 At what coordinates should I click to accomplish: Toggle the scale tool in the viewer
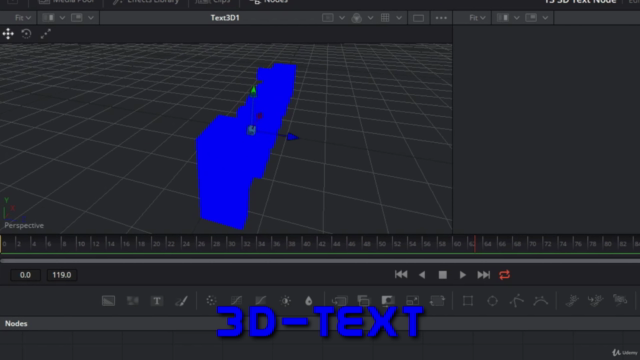click(45, 33)
